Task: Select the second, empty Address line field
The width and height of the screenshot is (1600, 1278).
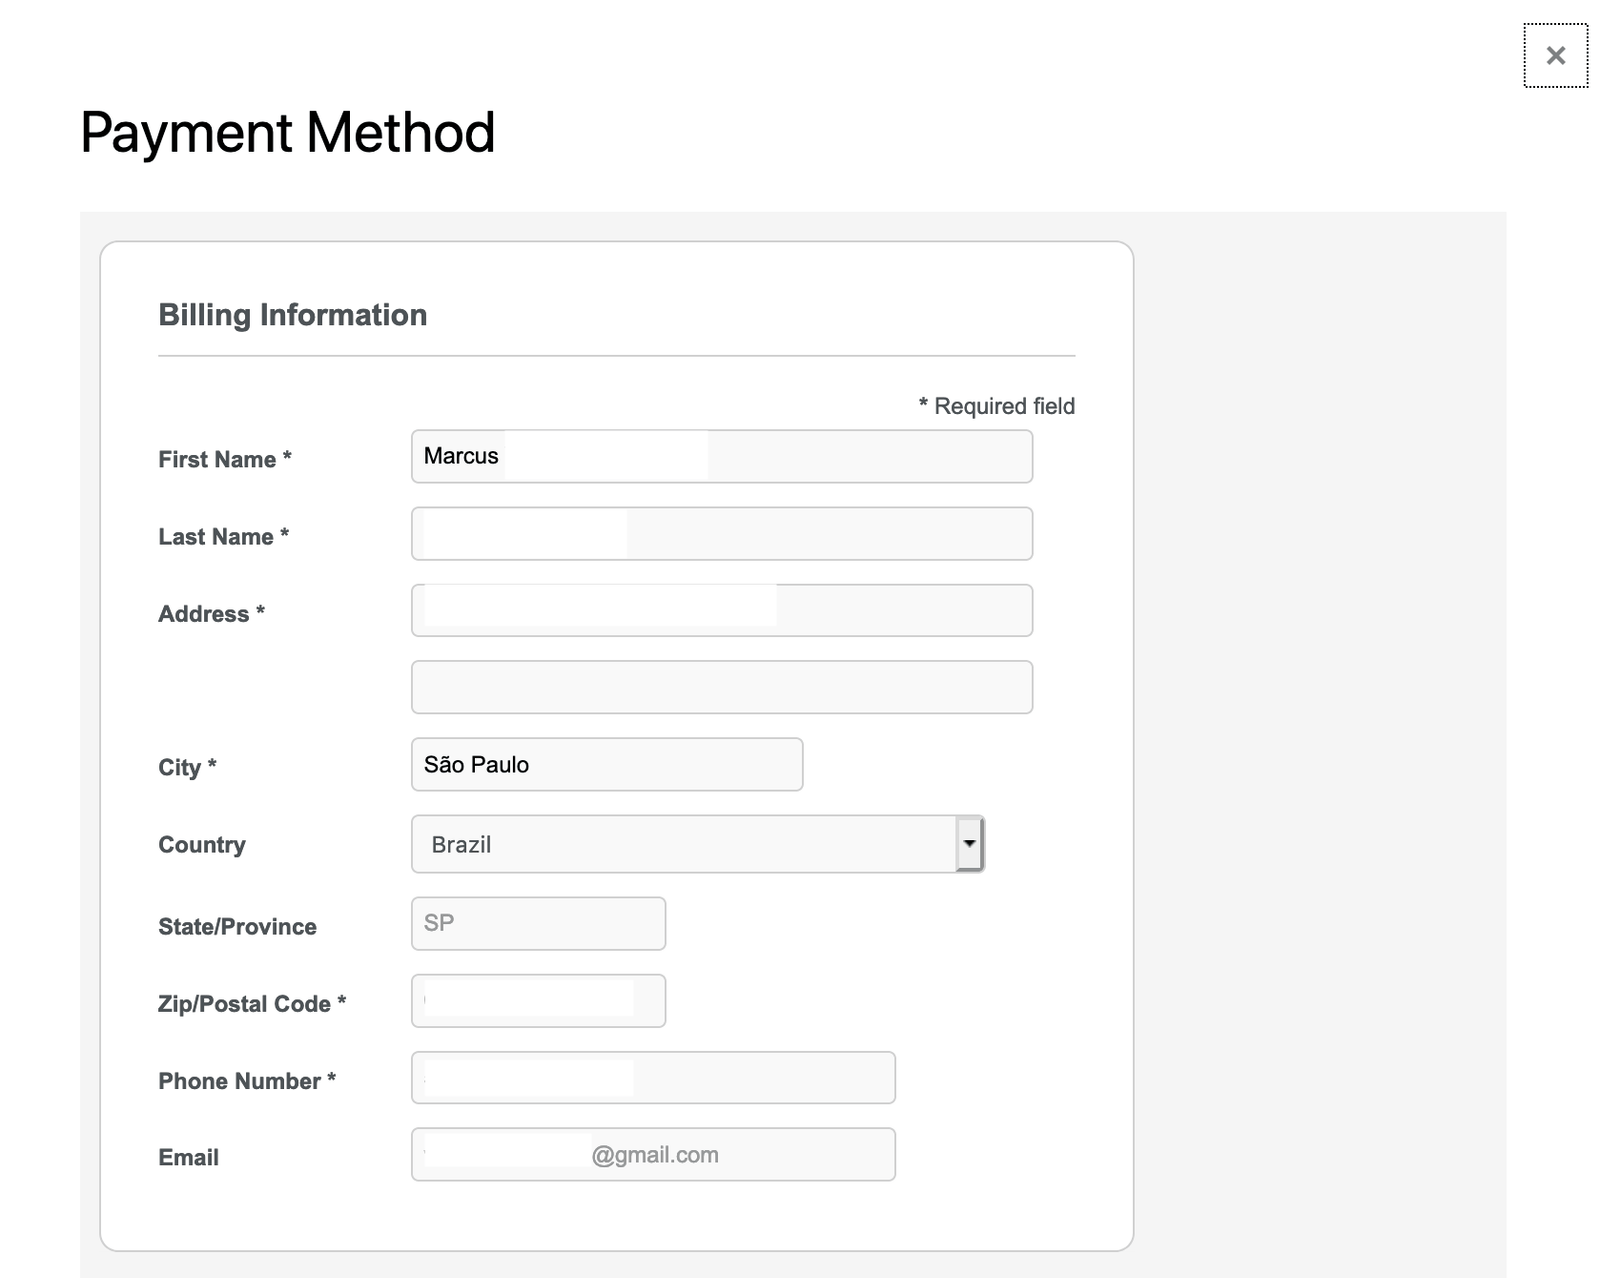Action: (x=721, y=687)
